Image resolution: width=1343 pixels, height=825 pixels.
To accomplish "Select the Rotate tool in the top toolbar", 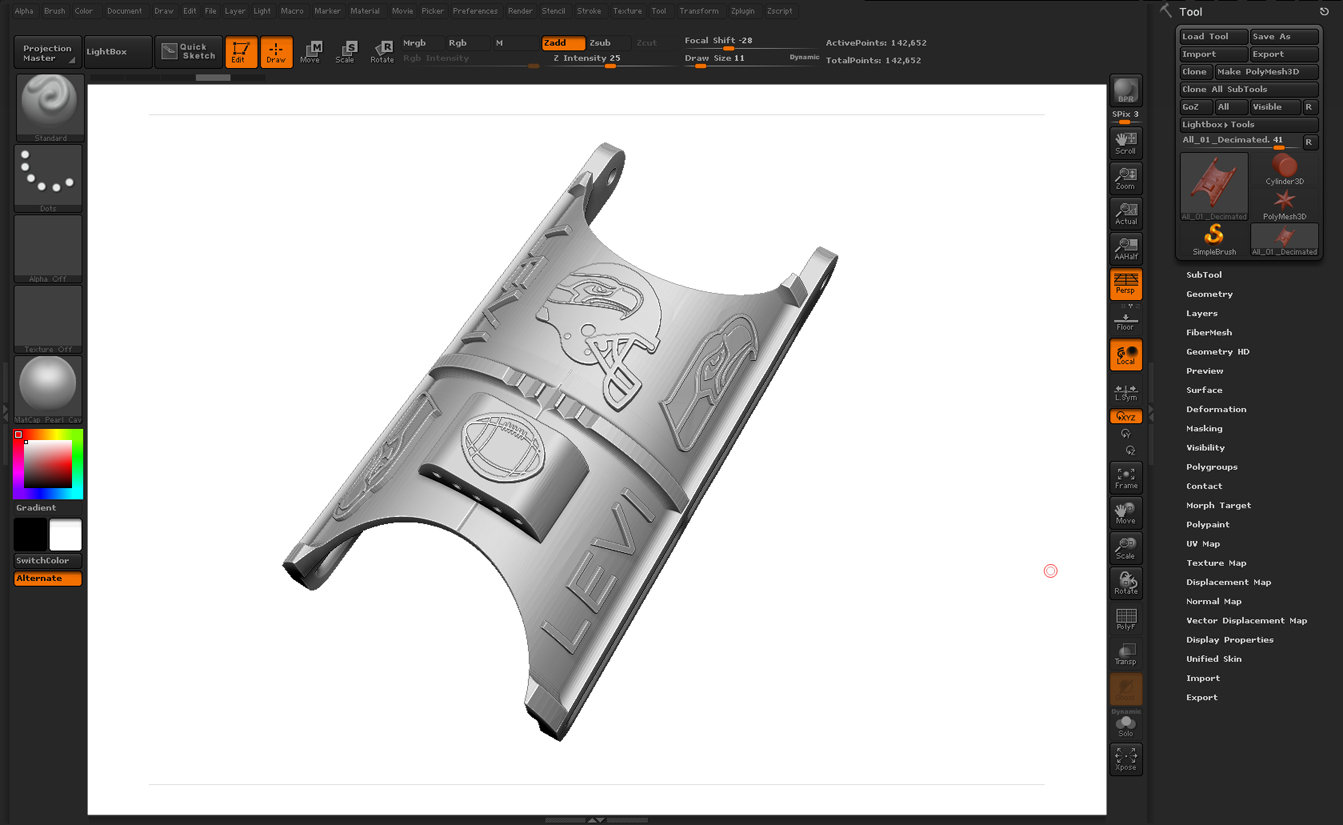I will 381,52.
